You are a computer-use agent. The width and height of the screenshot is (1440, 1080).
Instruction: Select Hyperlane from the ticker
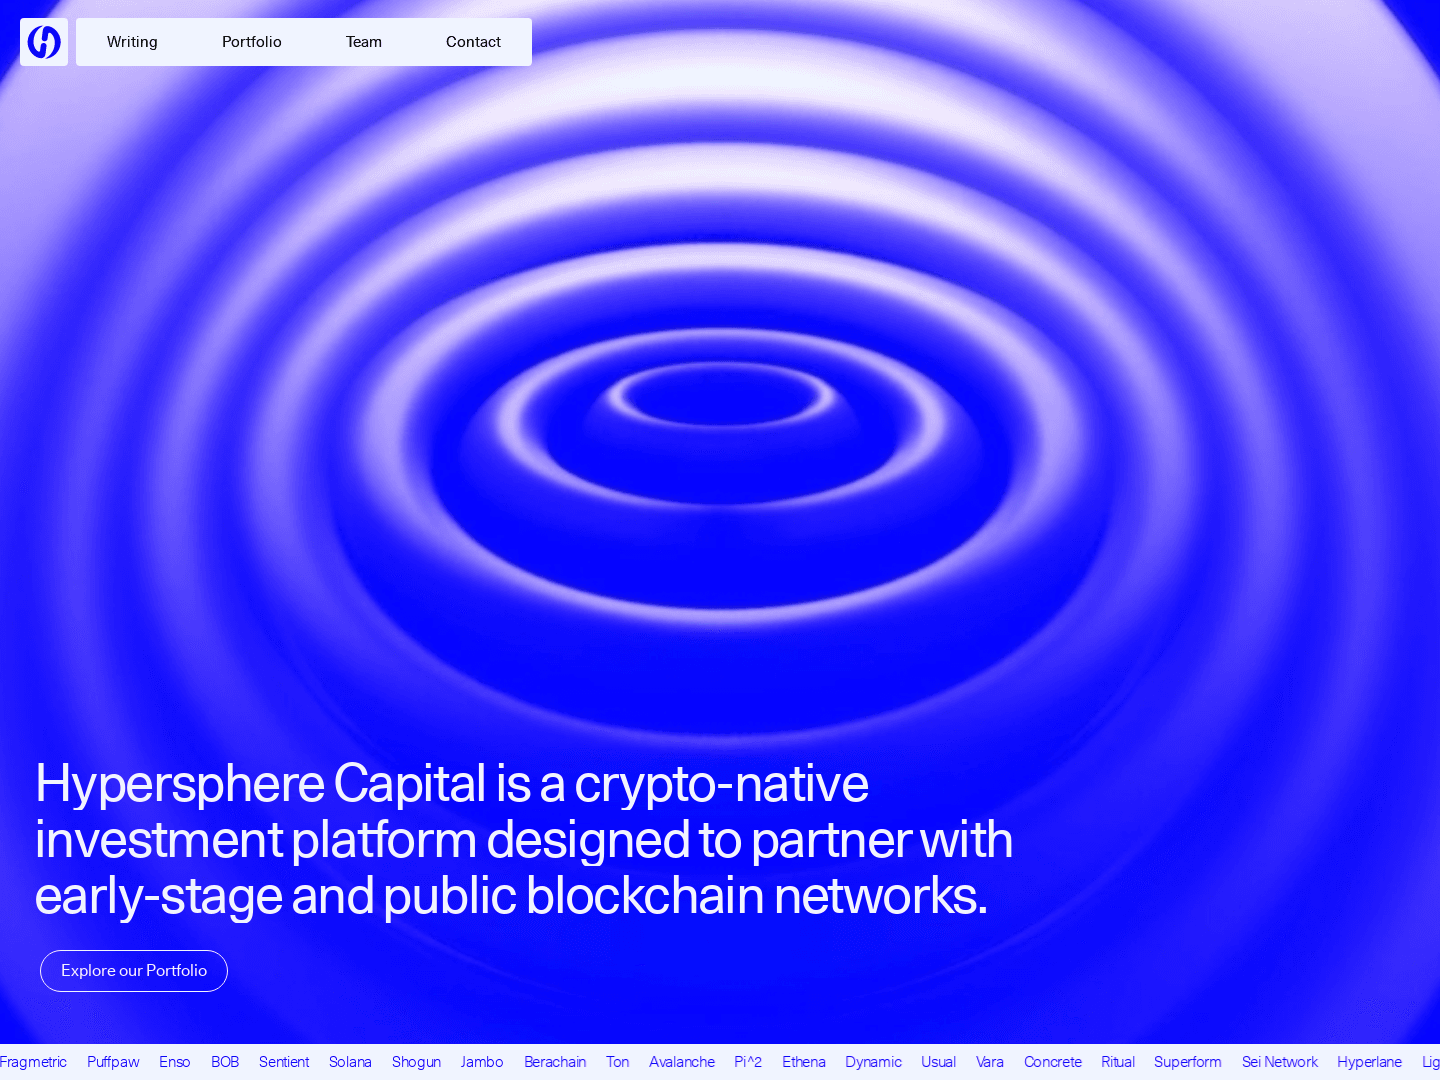click(1369, 1062)
